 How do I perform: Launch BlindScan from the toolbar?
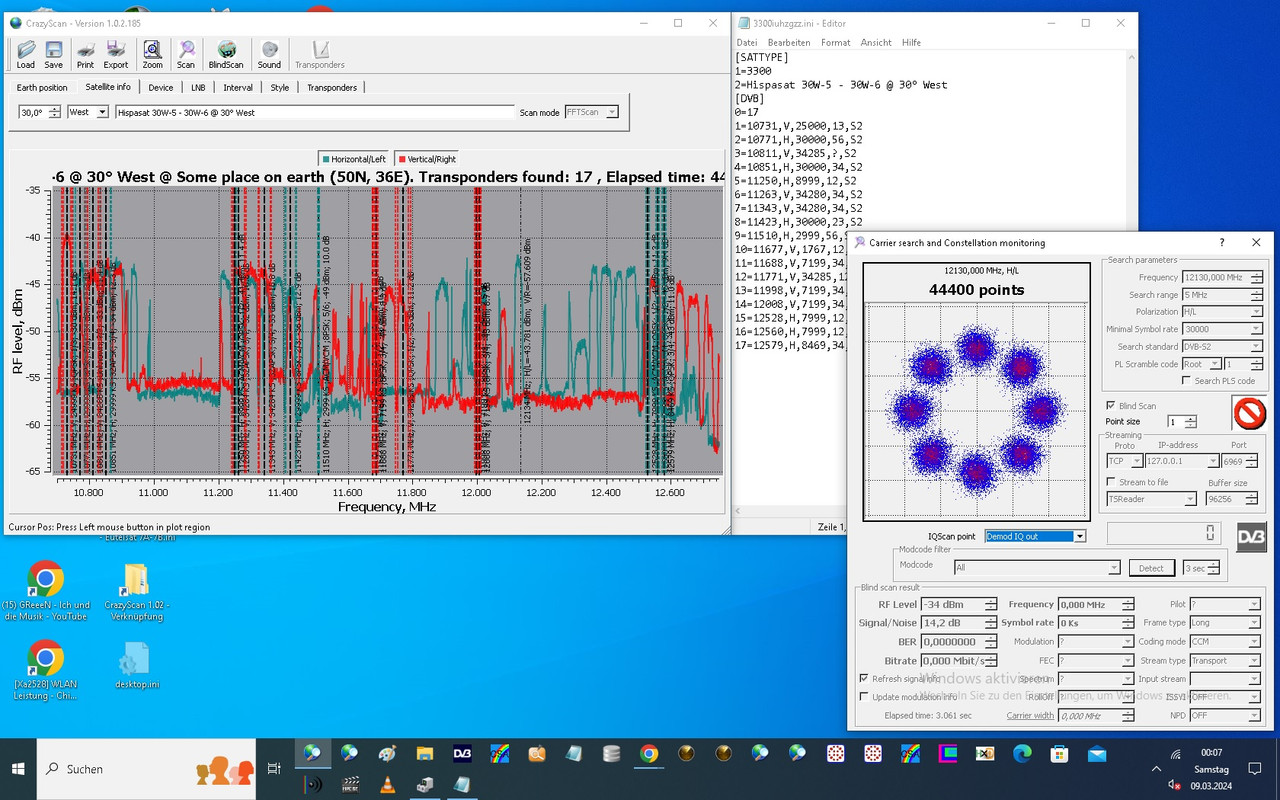point(227,54)
